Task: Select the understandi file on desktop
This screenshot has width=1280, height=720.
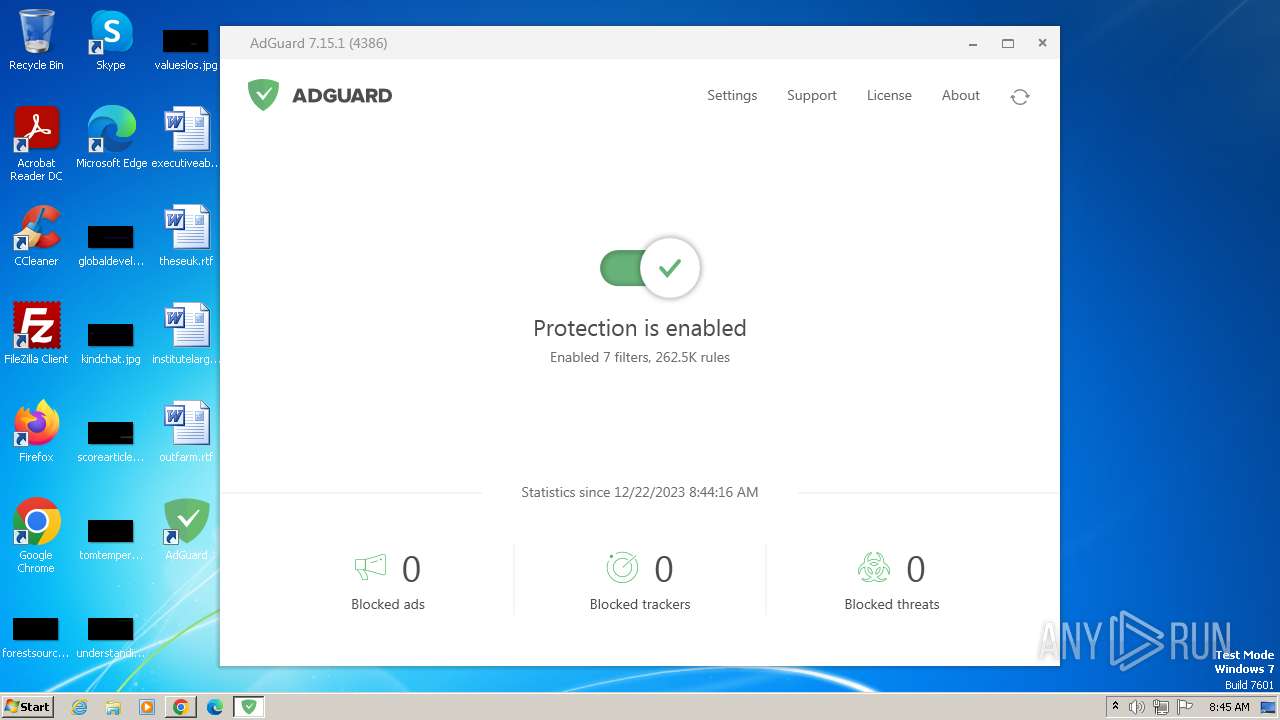Action: point(111,637)
